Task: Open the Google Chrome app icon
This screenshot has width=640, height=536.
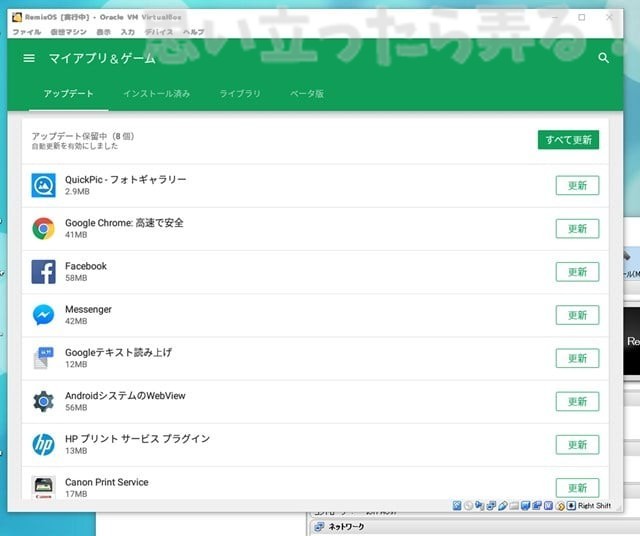Action: click(44, 228)
